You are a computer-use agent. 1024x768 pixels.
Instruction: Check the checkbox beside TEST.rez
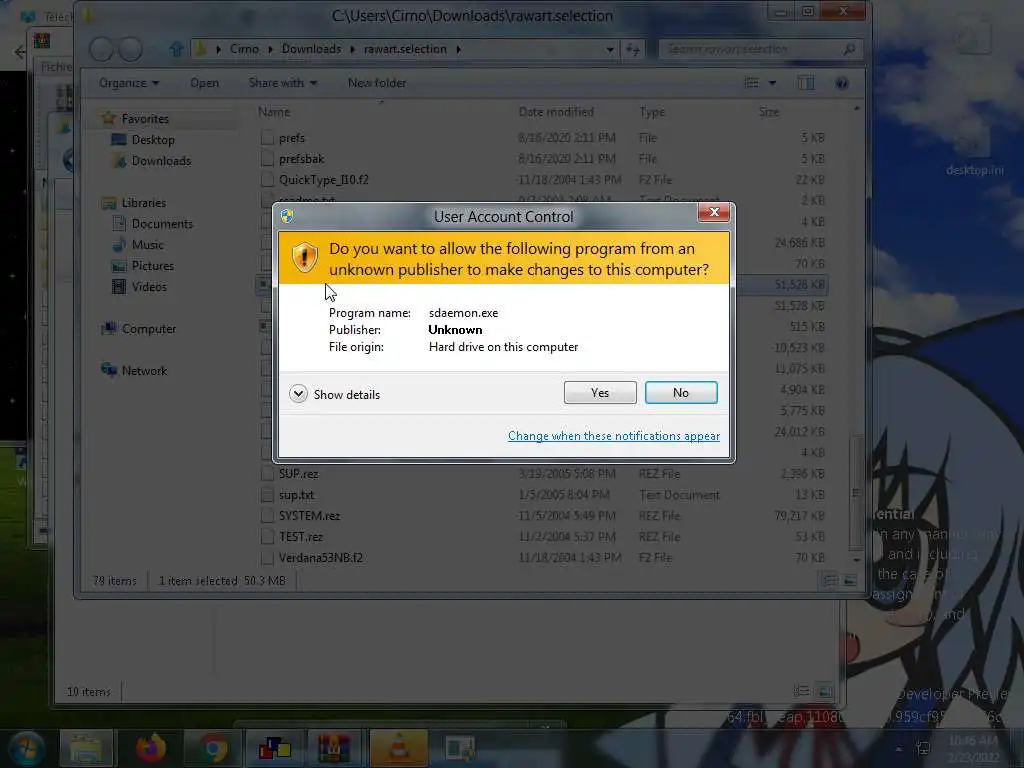266,537
